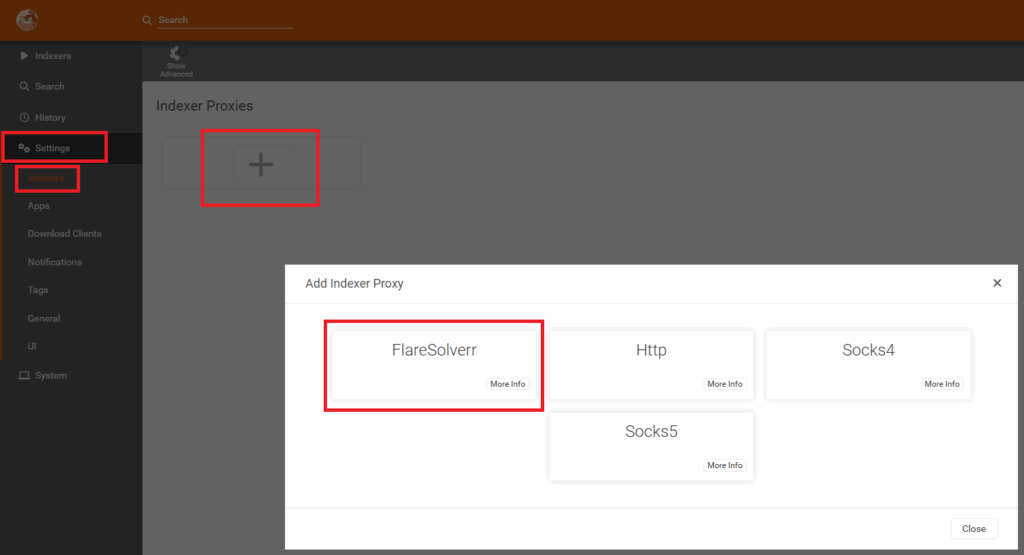
Task: Focus the top Search input field
Action: pos(225,20)
